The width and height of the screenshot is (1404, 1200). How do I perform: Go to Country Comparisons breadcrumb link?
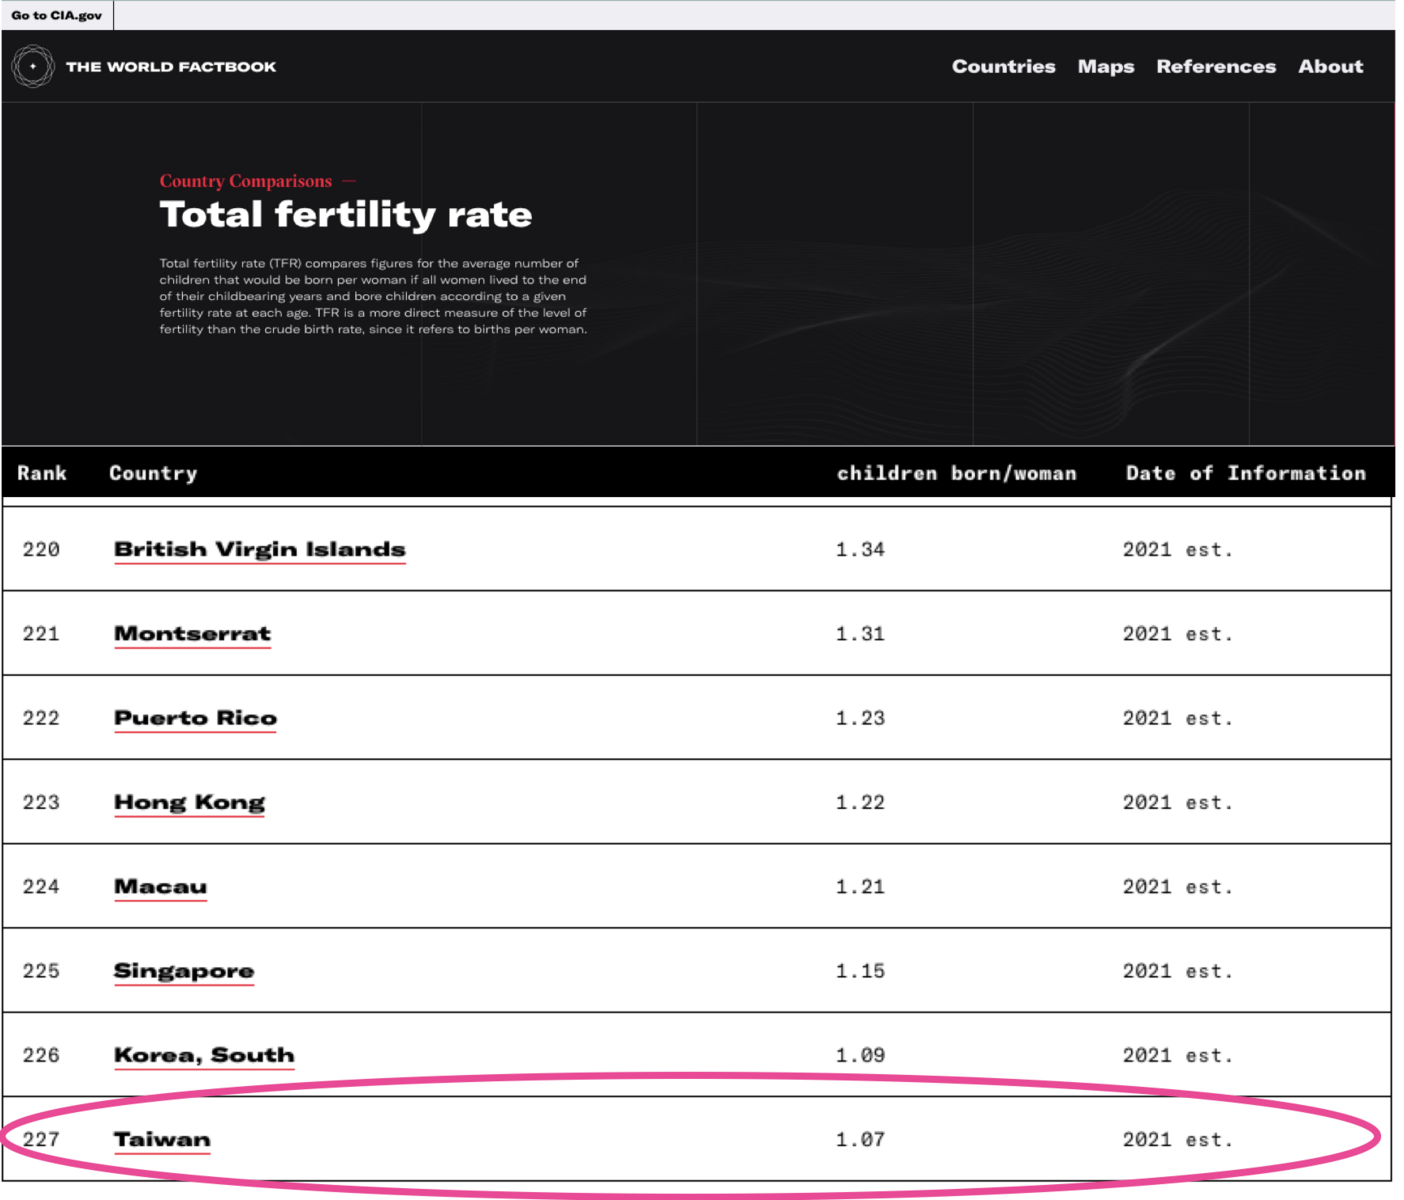(x=246, y=181)
